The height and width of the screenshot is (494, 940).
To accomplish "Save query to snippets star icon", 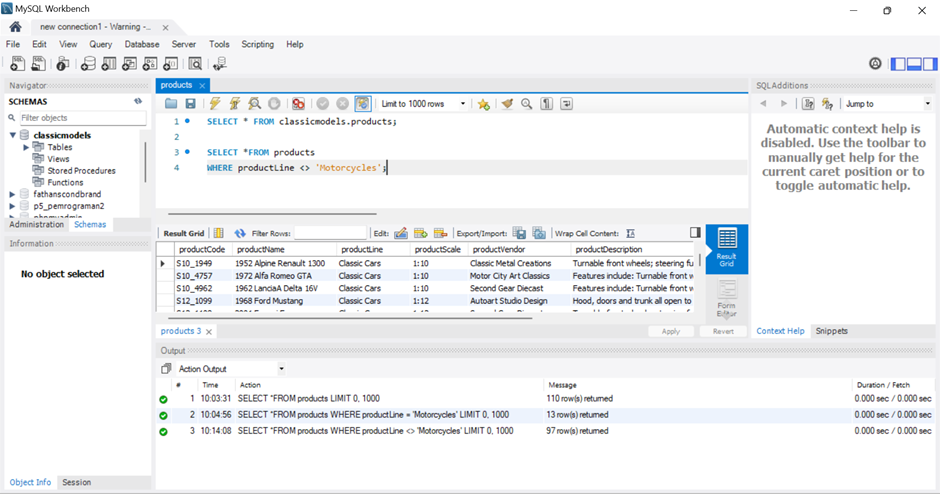I will coord(483,104).
